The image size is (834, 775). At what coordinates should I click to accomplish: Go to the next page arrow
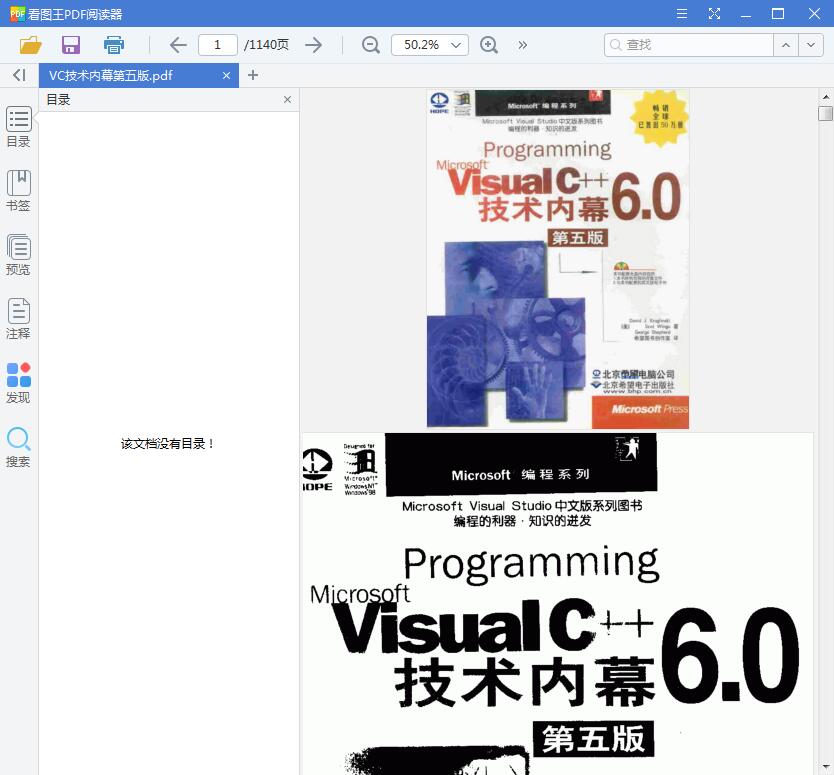(314, 45)
